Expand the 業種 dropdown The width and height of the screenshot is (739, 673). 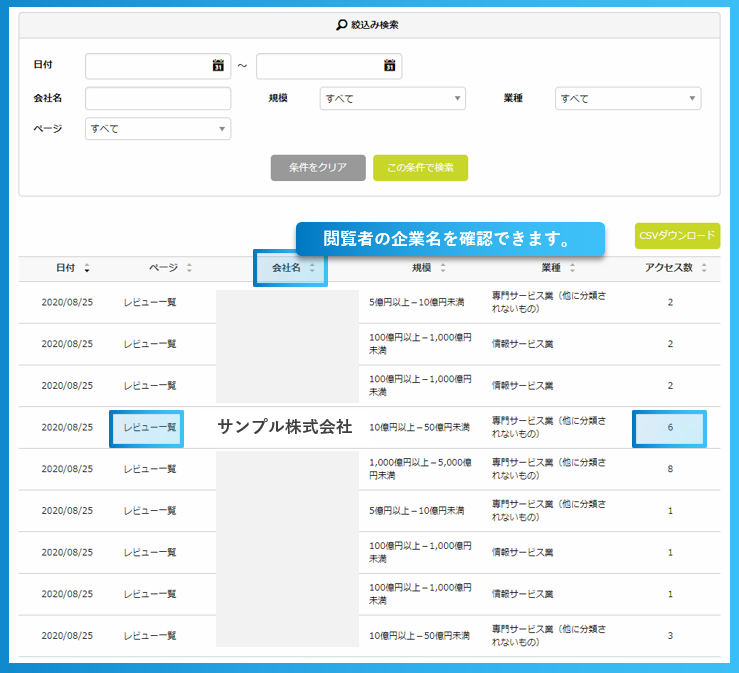(x=627, y=98)
